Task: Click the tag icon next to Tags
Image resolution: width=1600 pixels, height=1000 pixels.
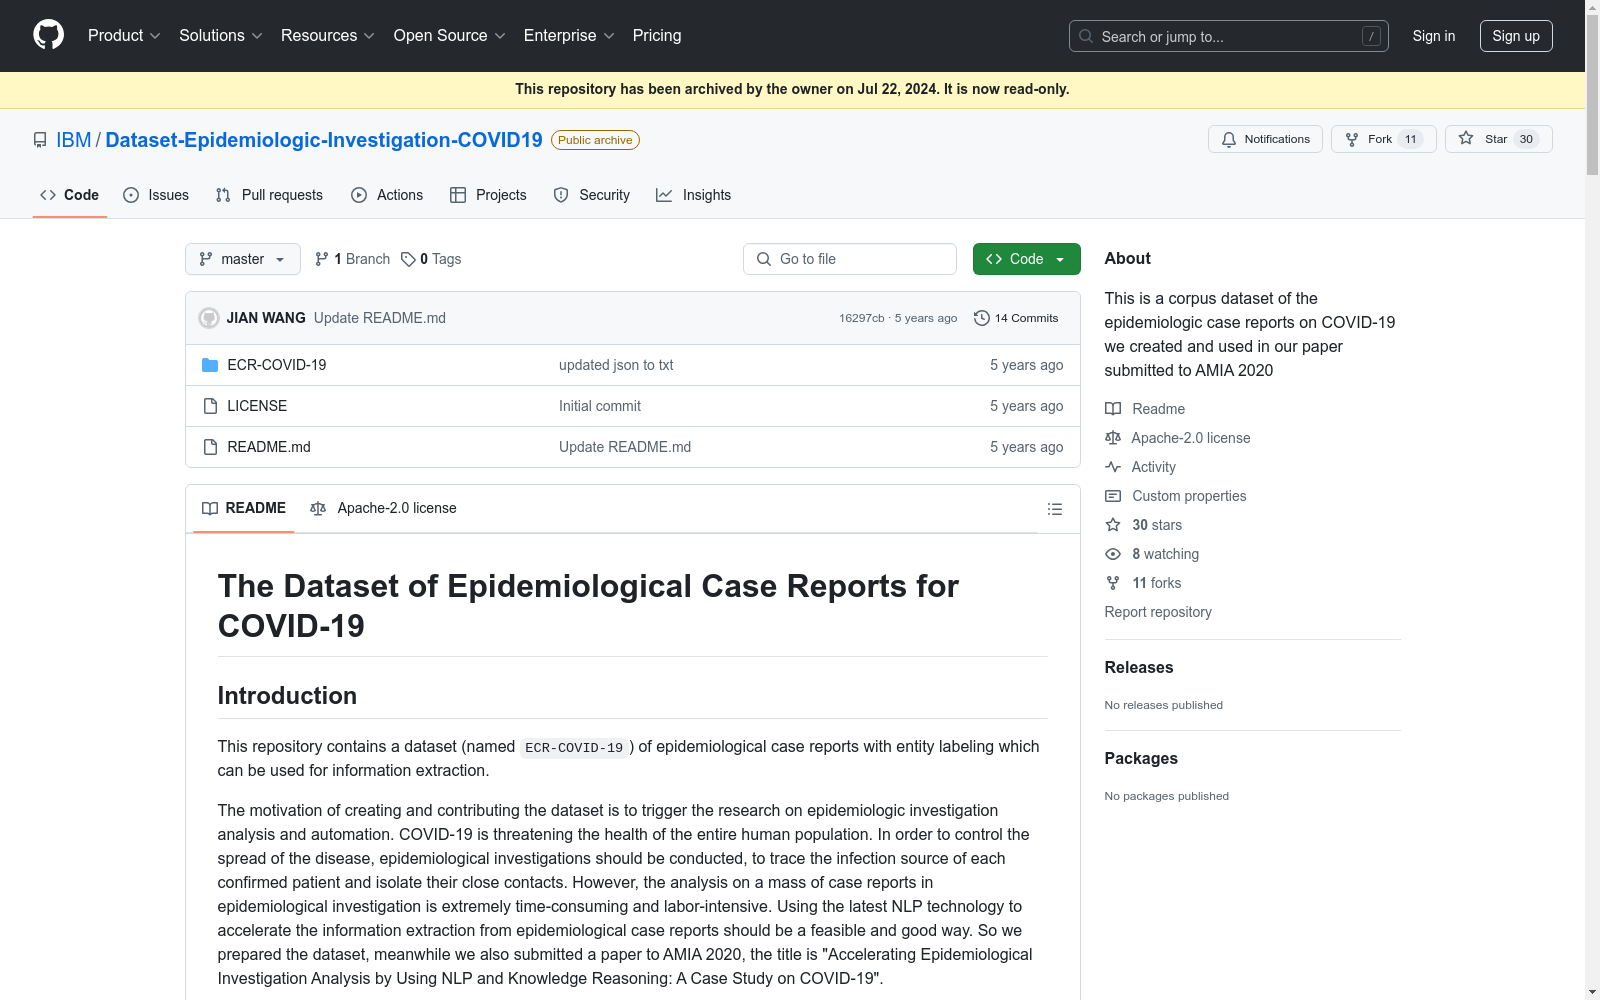Action: pos(408,259)
